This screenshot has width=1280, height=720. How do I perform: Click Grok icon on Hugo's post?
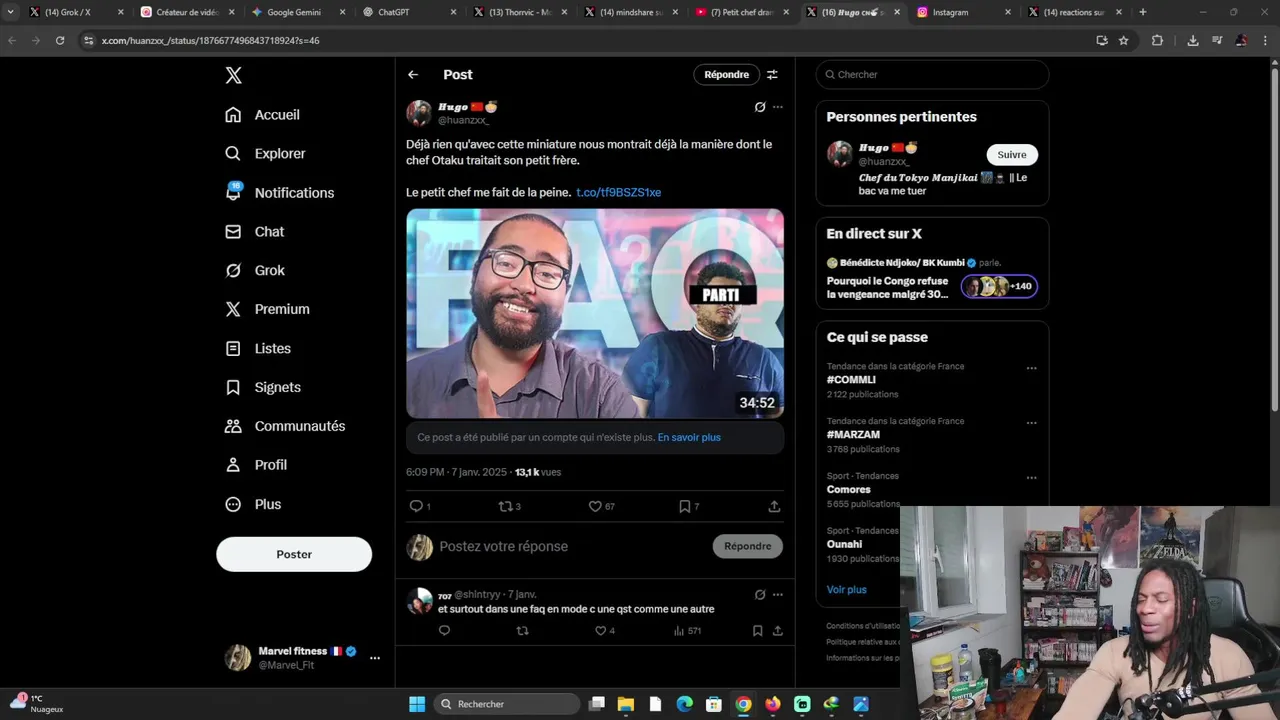point(760,107)
